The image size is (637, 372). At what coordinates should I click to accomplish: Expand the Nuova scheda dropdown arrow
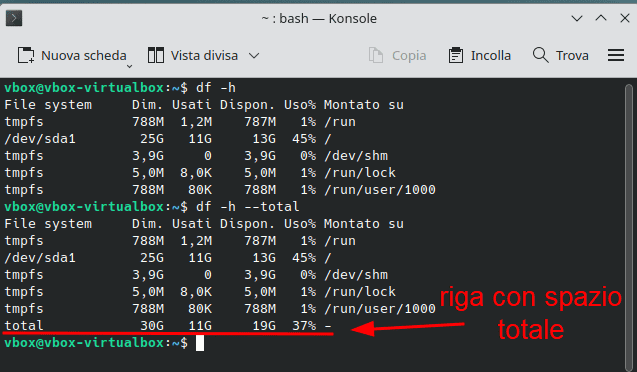pos(129,66)
